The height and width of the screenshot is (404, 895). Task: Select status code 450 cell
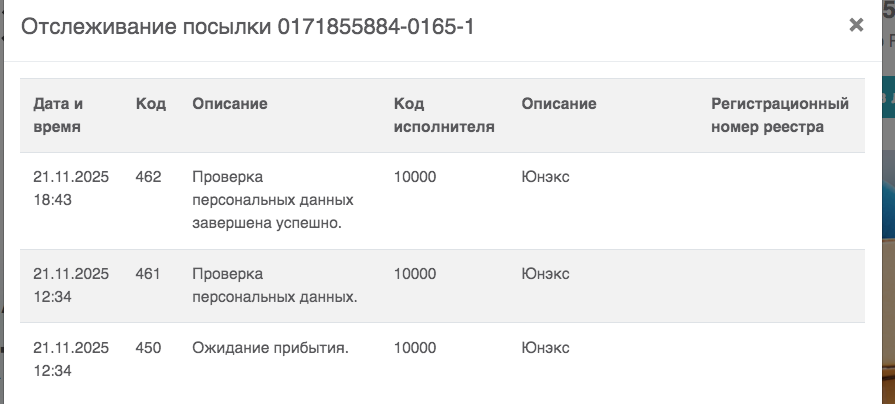148,348
